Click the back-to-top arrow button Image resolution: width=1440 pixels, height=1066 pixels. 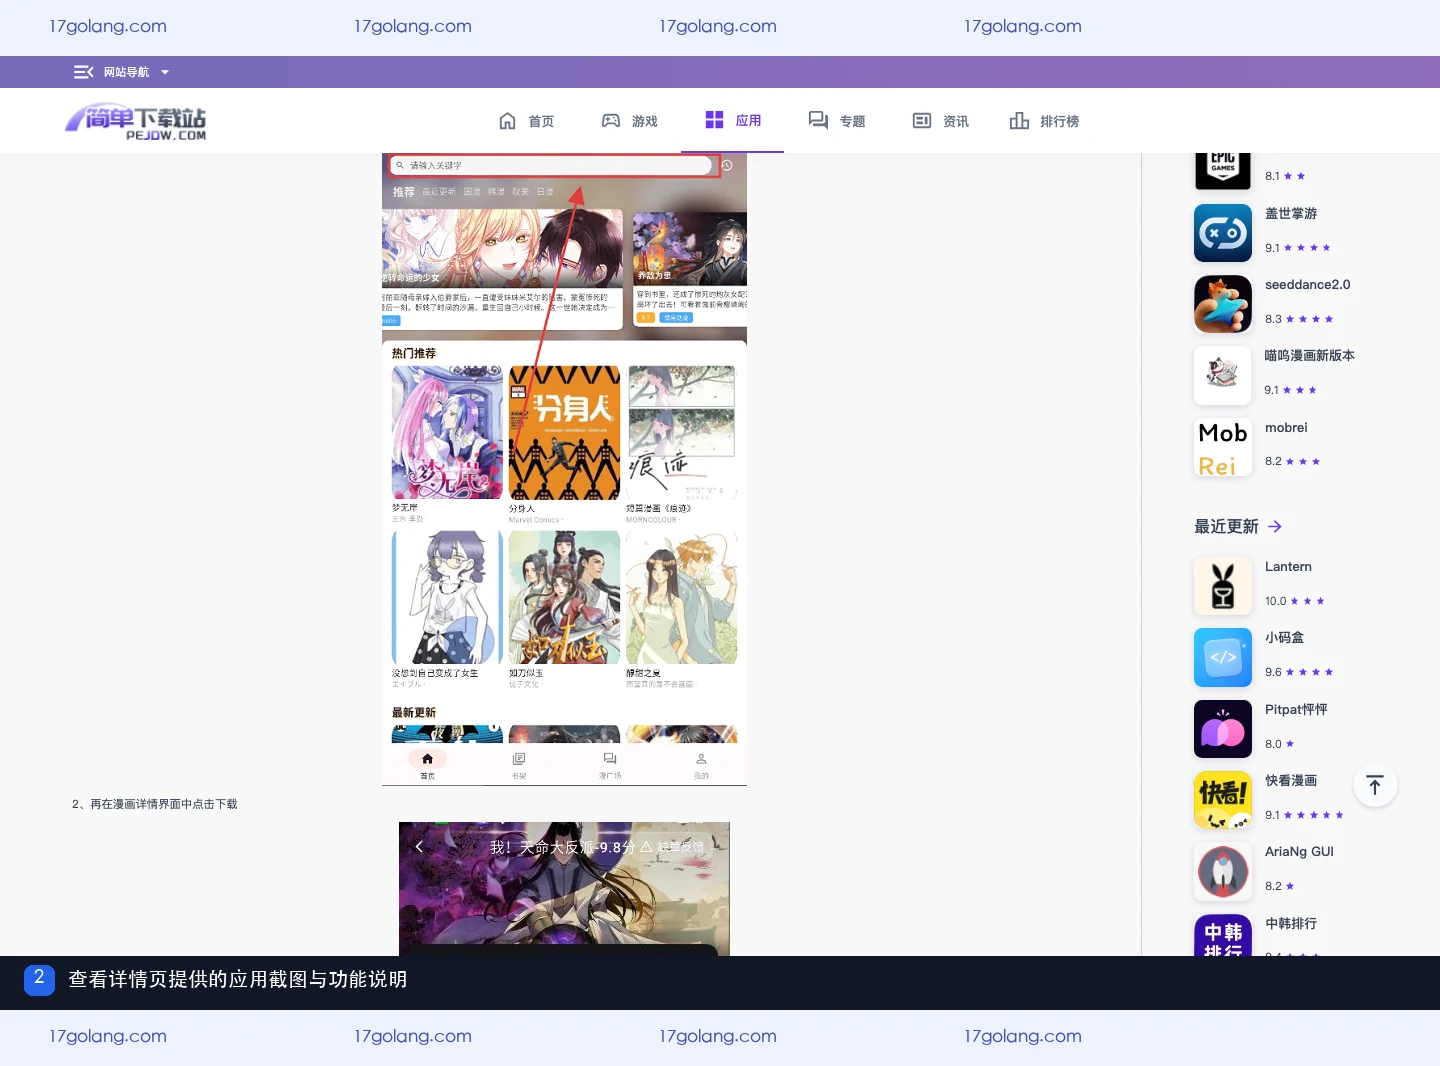[x=1375, y=786]
